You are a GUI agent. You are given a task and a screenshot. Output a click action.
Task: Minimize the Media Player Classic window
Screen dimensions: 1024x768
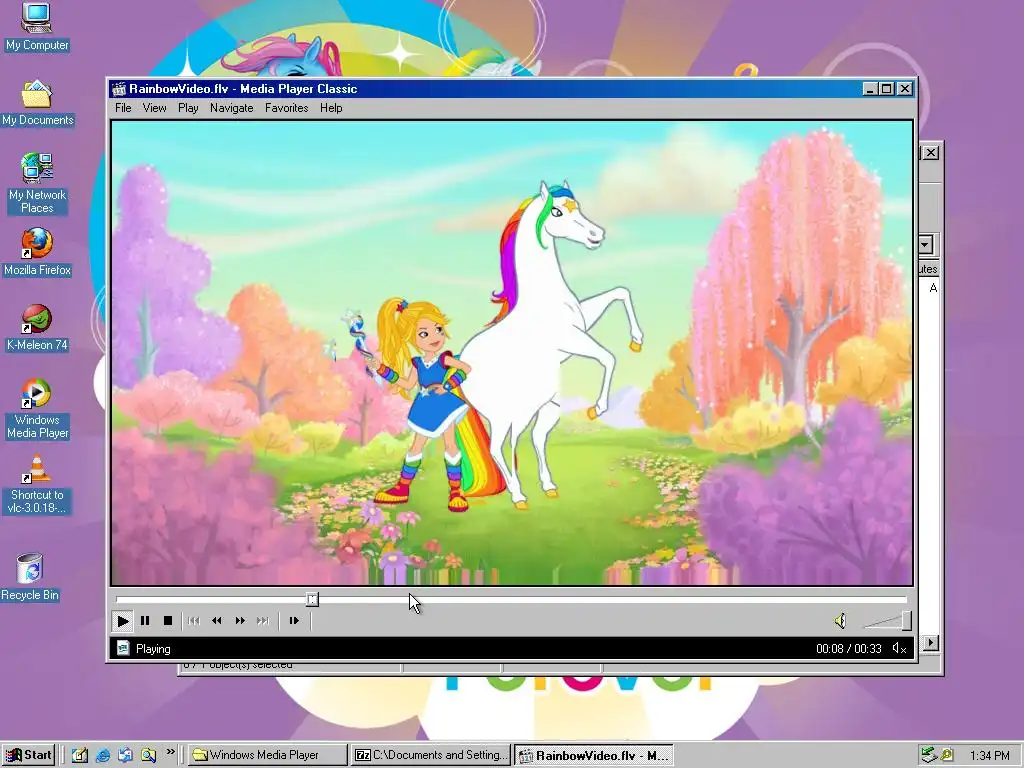point(869,89)
